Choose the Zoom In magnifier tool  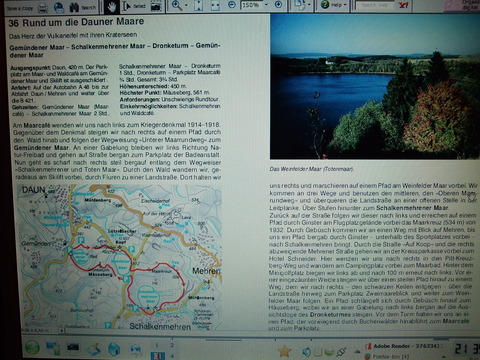point(177,5)
